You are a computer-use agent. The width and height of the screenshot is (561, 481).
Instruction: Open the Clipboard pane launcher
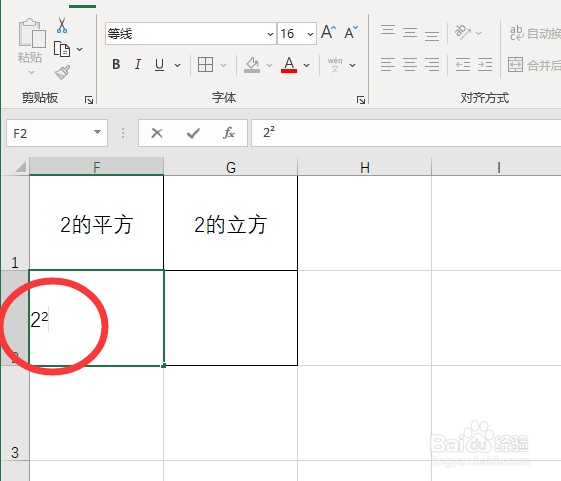point(89,100)
